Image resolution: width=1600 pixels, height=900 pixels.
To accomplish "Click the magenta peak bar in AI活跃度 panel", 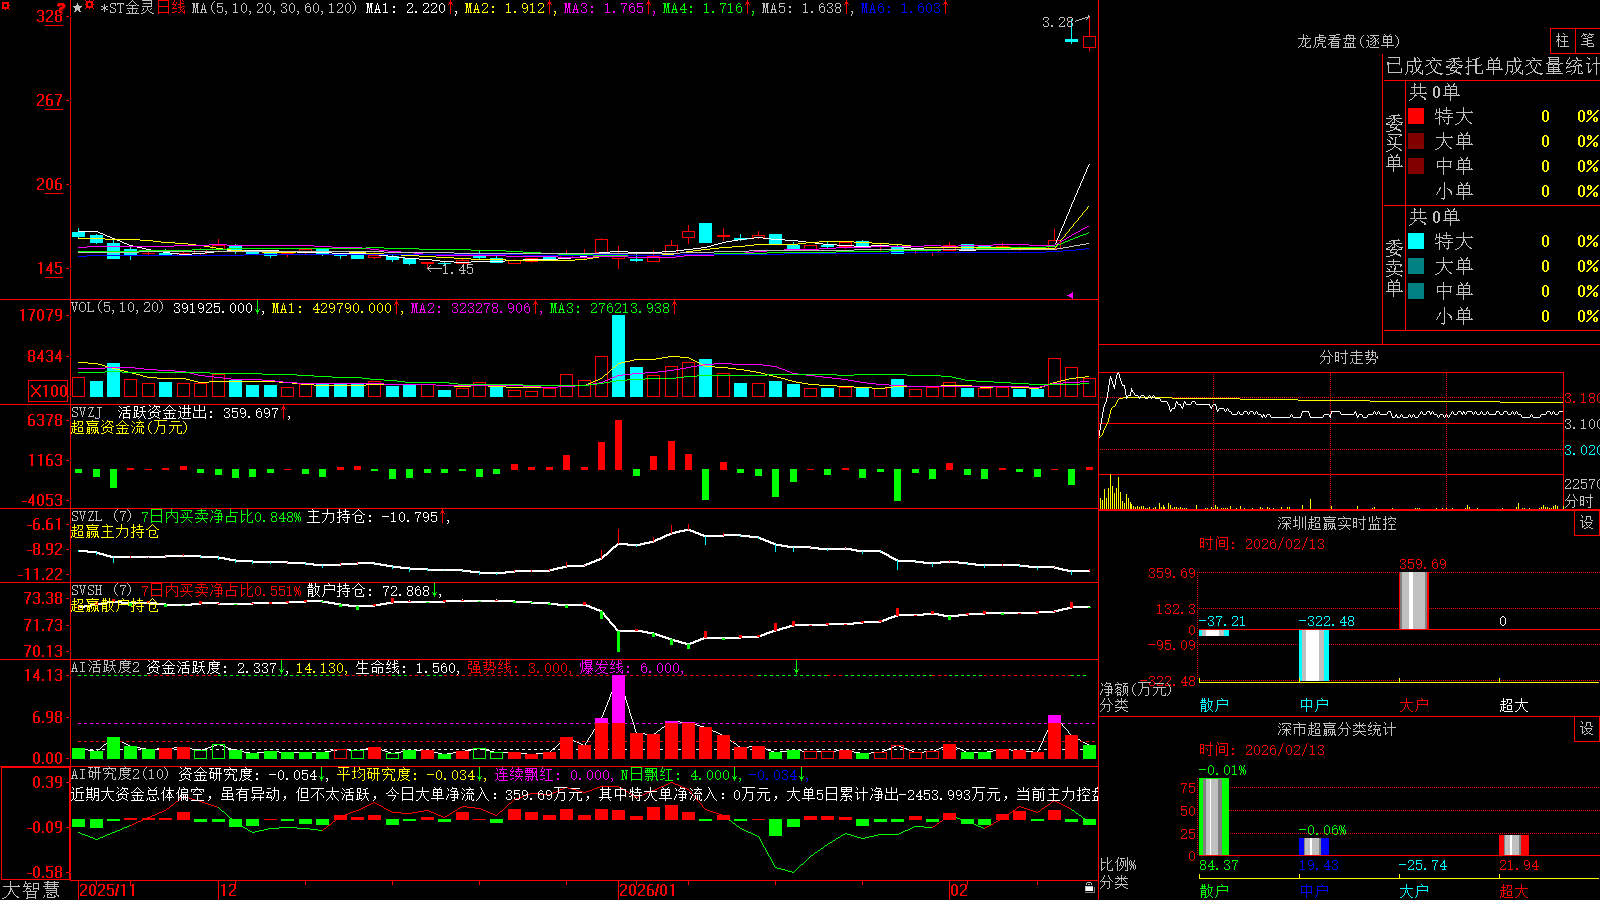I will 619,700.
